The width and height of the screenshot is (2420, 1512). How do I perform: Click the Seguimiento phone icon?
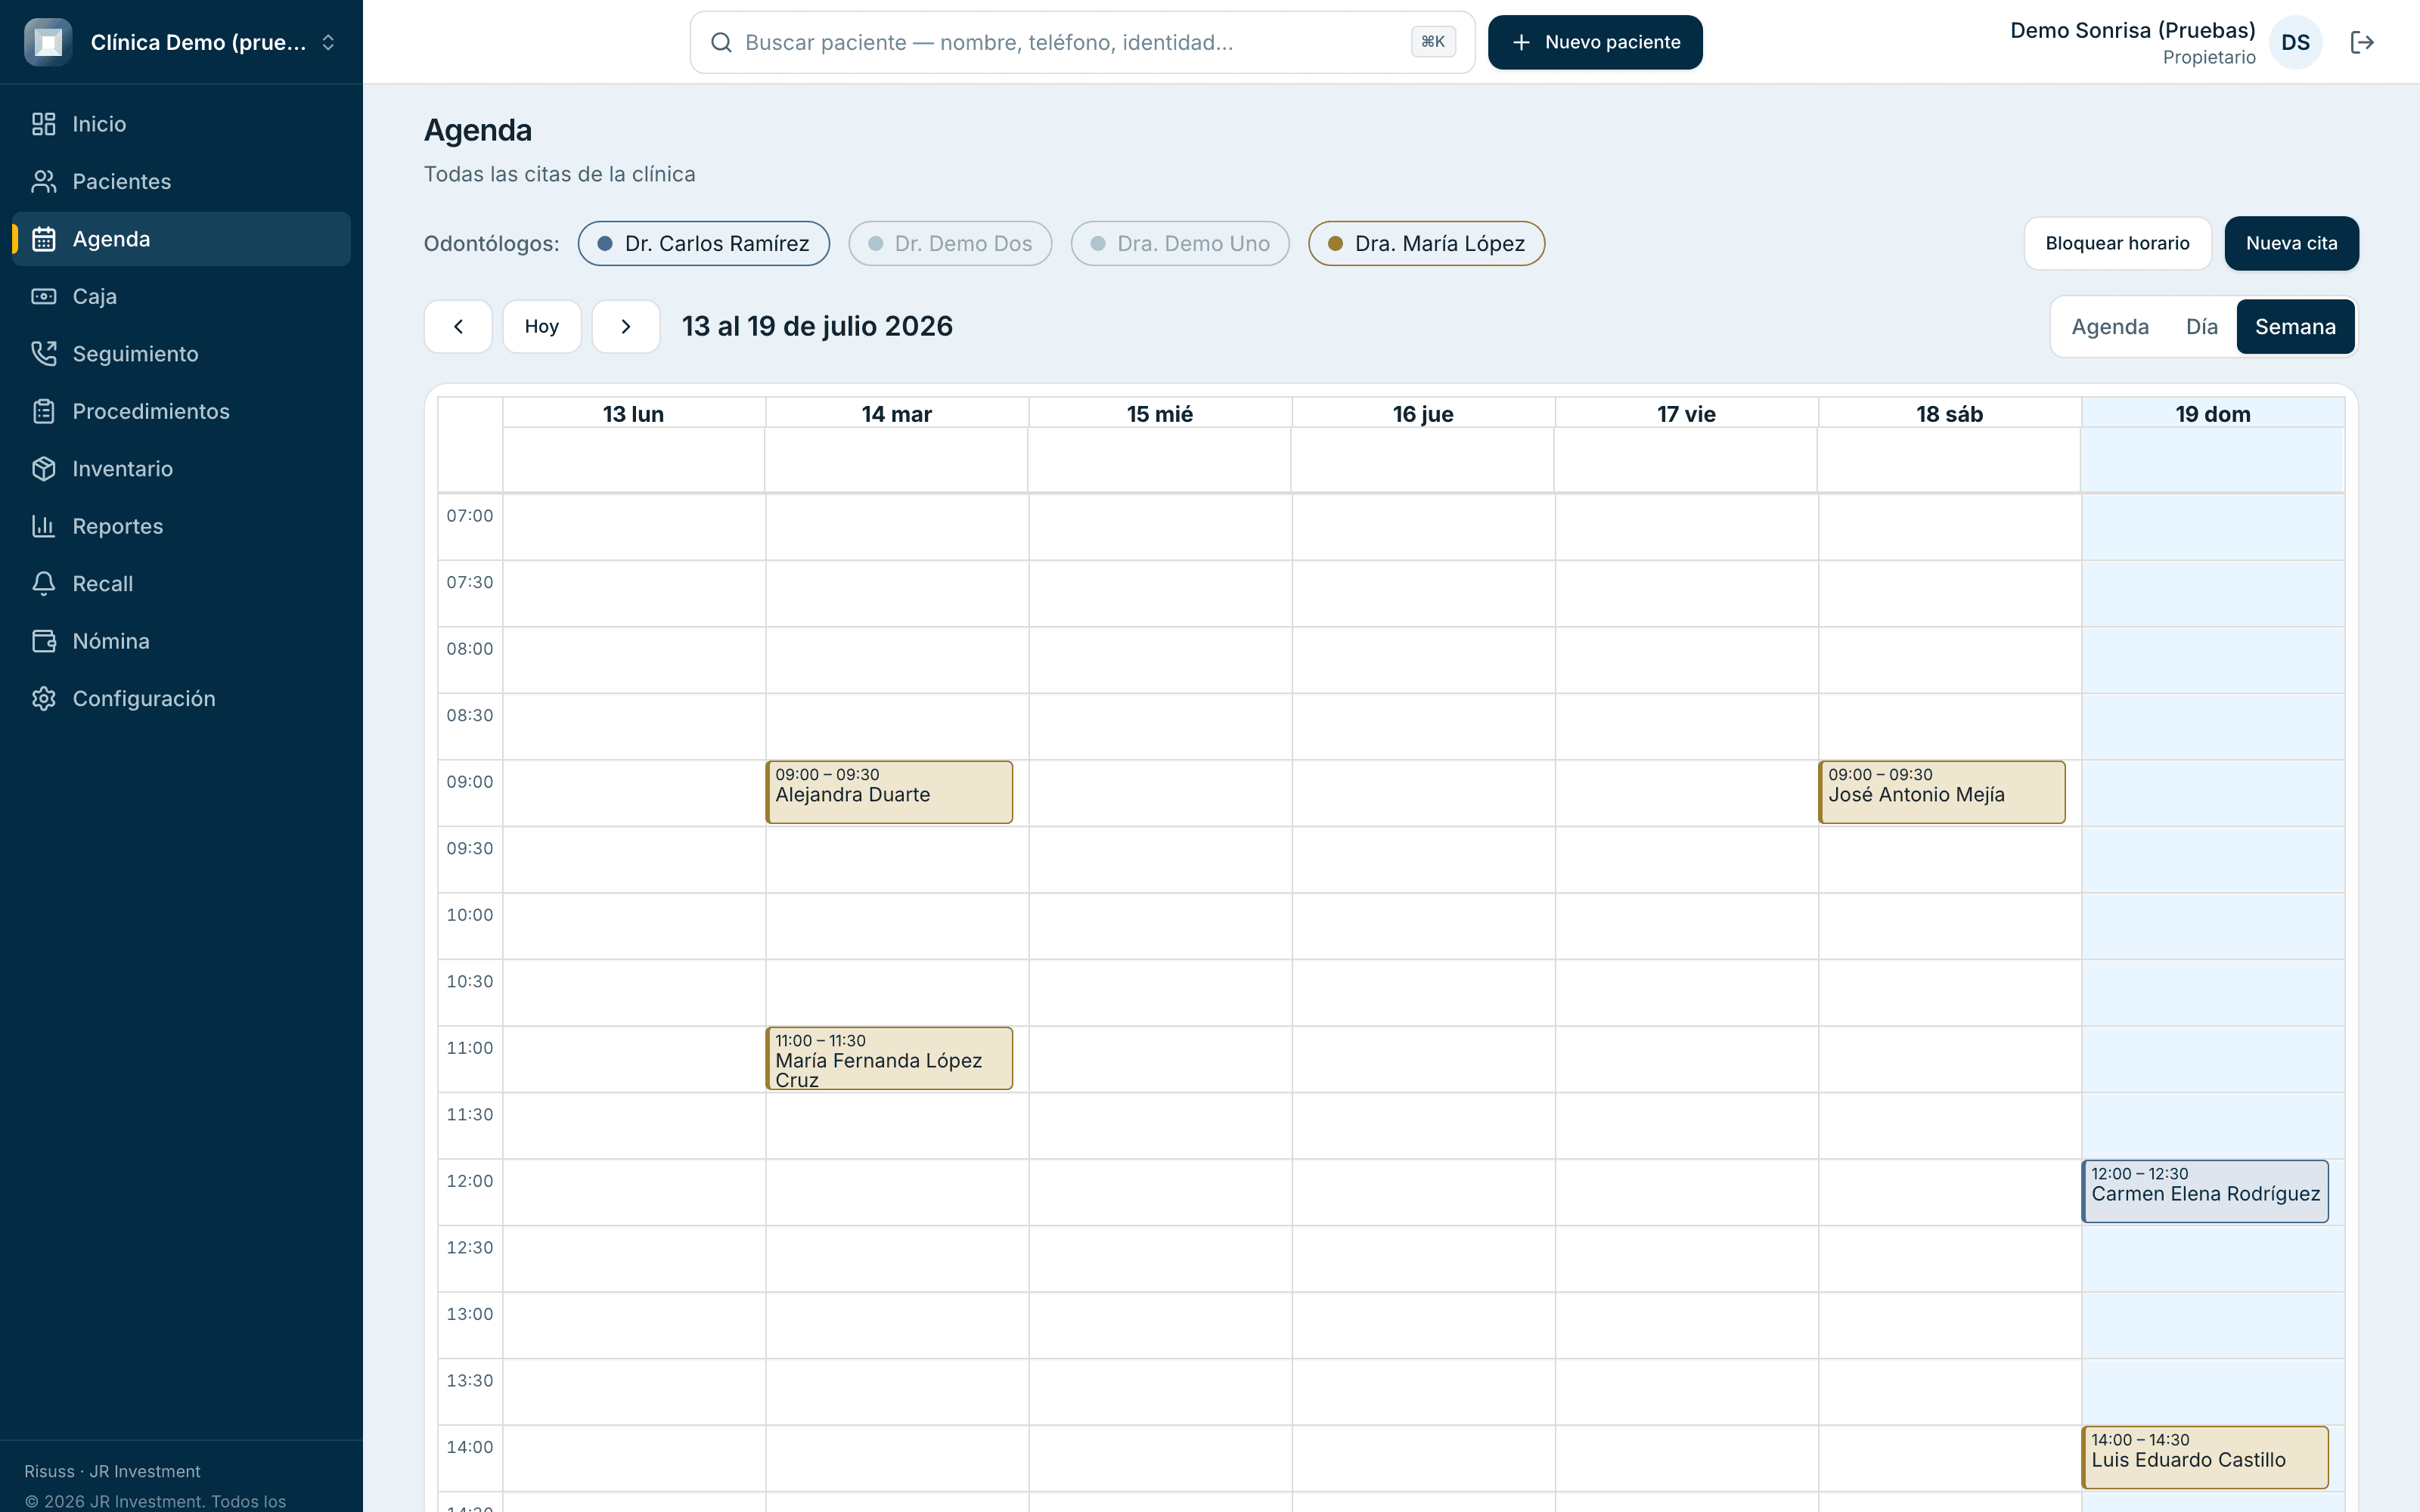coord(43,354)
